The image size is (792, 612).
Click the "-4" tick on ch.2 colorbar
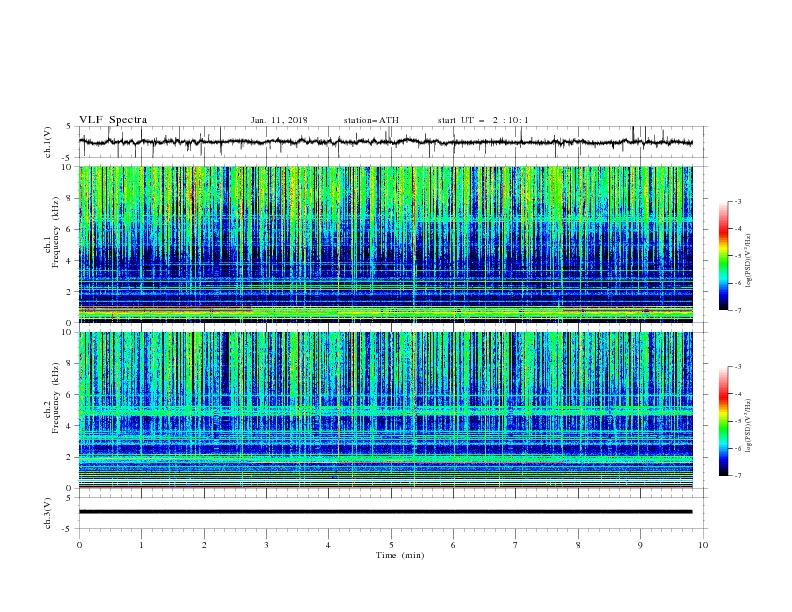point(737,394)
